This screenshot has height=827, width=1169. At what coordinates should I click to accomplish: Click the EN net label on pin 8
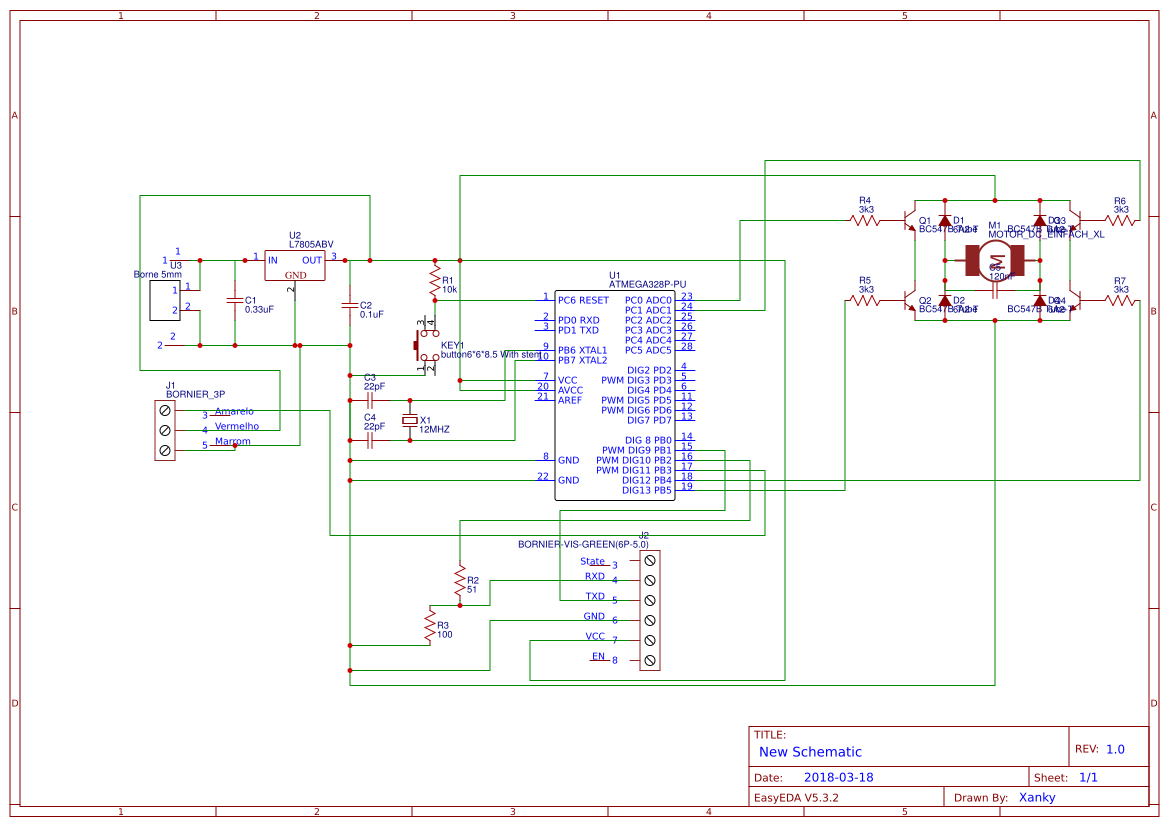(x=598, y=657)
